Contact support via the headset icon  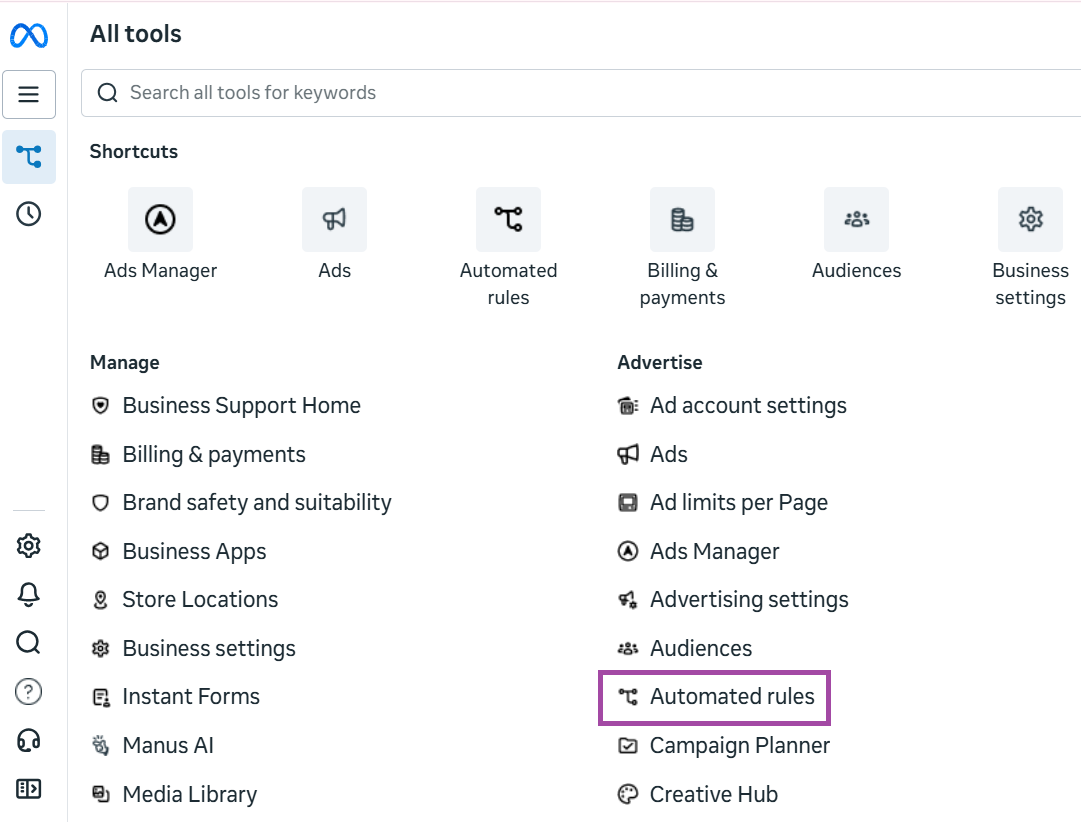click(x=28, y=740)
